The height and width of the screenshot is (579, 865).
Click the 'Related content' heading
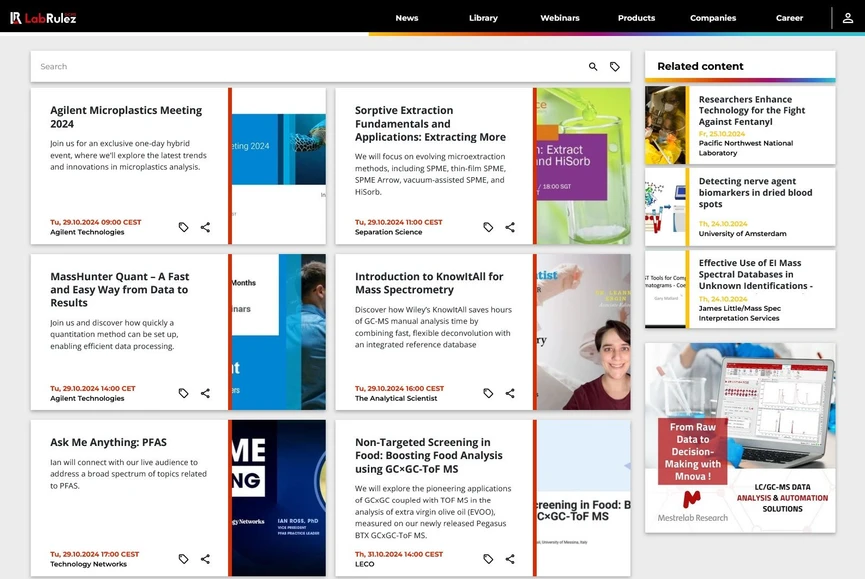click(x=701, y=66)
